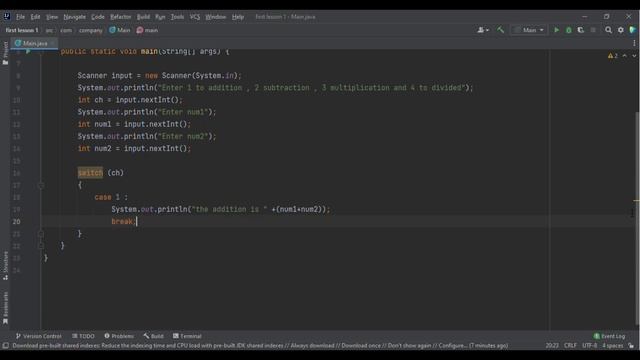Viewport: 640px width, 360px height.
Task: Open the Build menu
Action: pyautogui.click(x=143, y=17)
